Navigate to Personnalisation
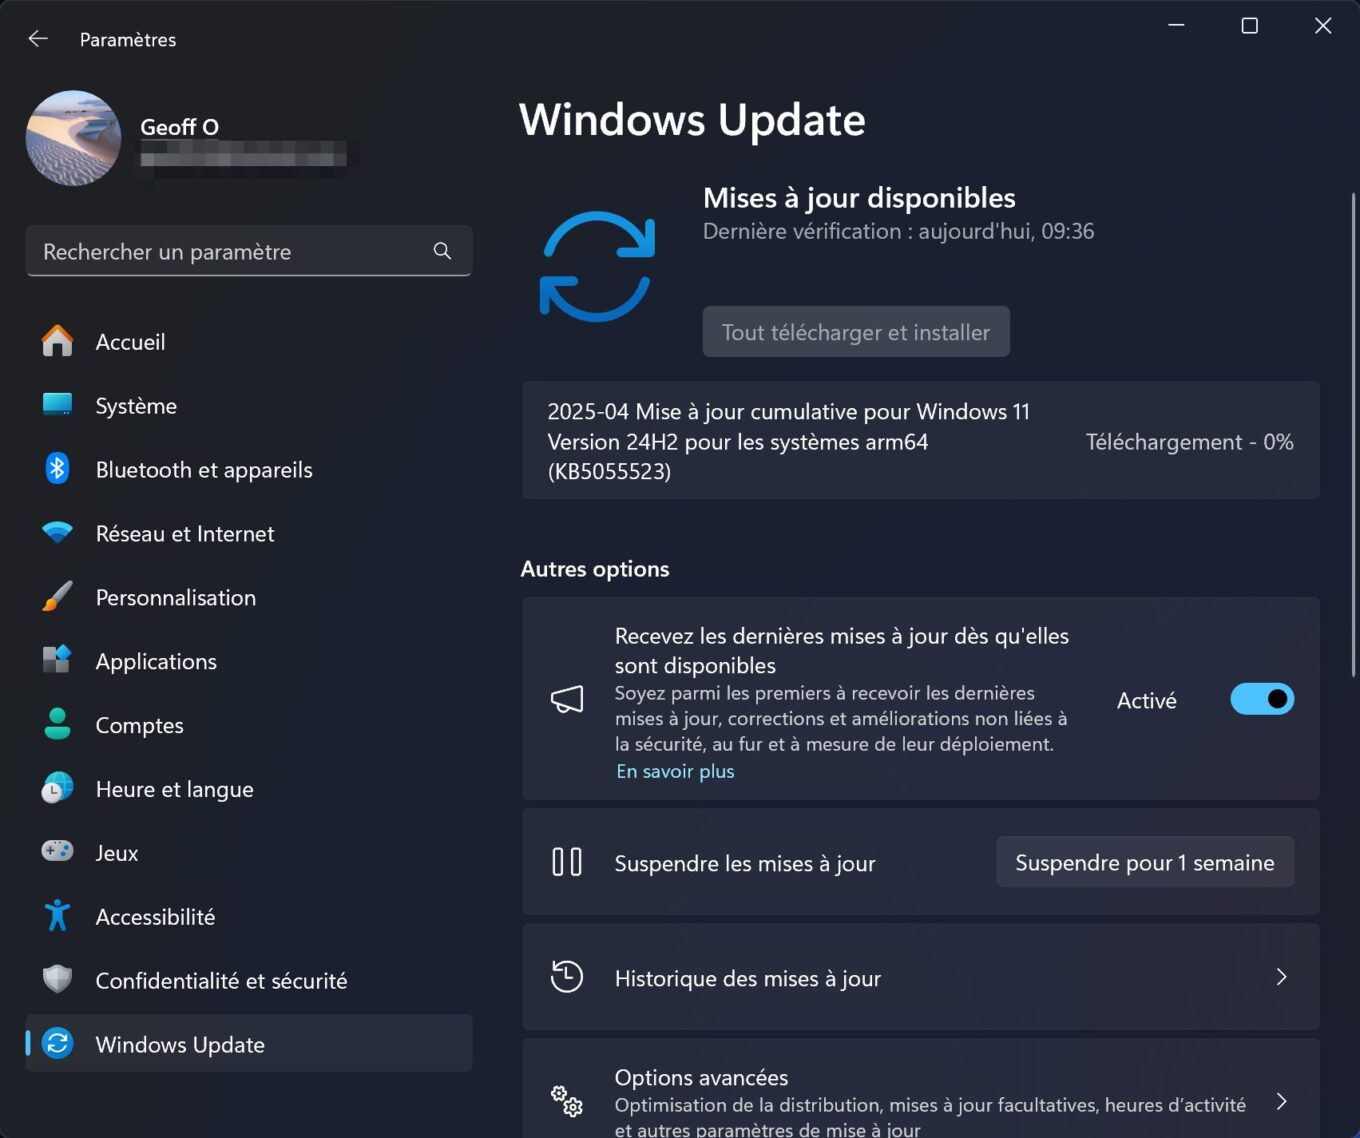This screenshot has height=1138, width=1360. (x=249, y=597)
